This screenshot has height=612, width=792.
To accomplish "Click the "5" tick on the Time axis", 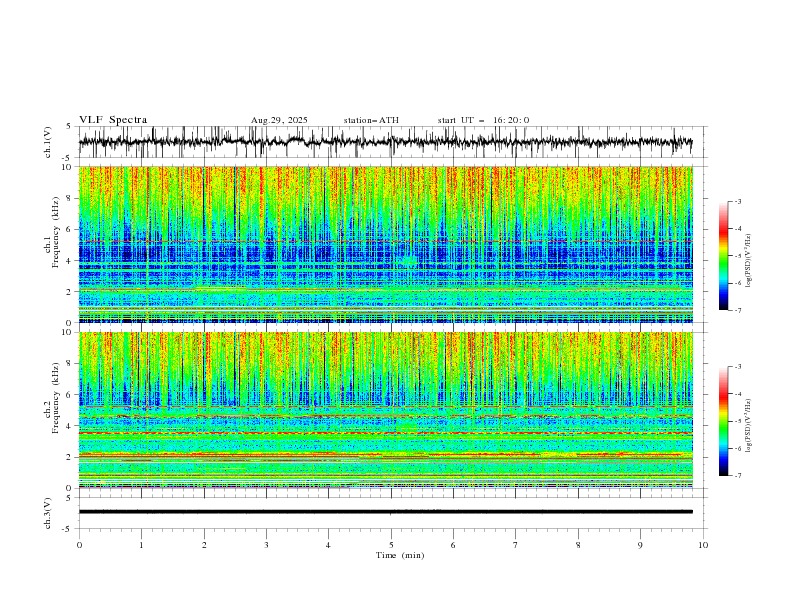I will [391, 545].
